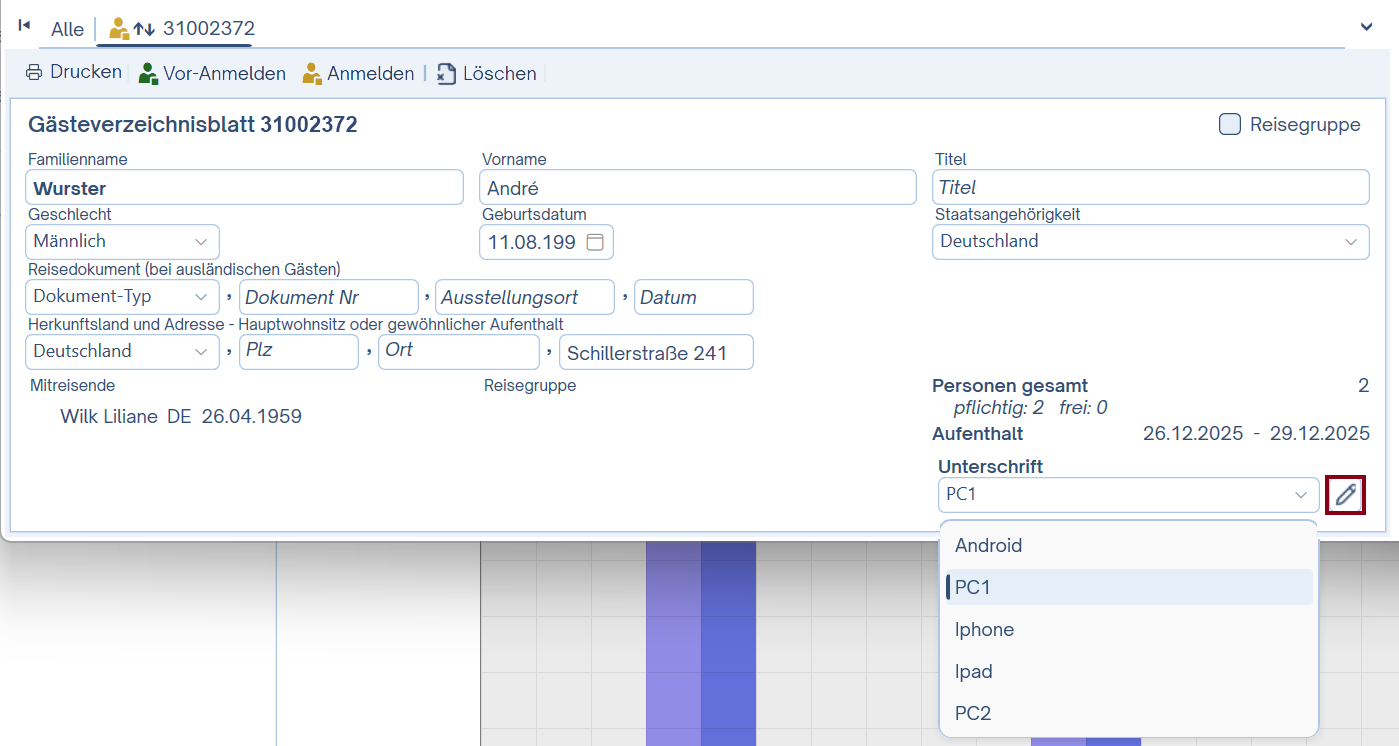Choose Ipad in the Unterschrift list
Image resolution: width=1399 pixels, height=746 pixels.
click(973, 672)
